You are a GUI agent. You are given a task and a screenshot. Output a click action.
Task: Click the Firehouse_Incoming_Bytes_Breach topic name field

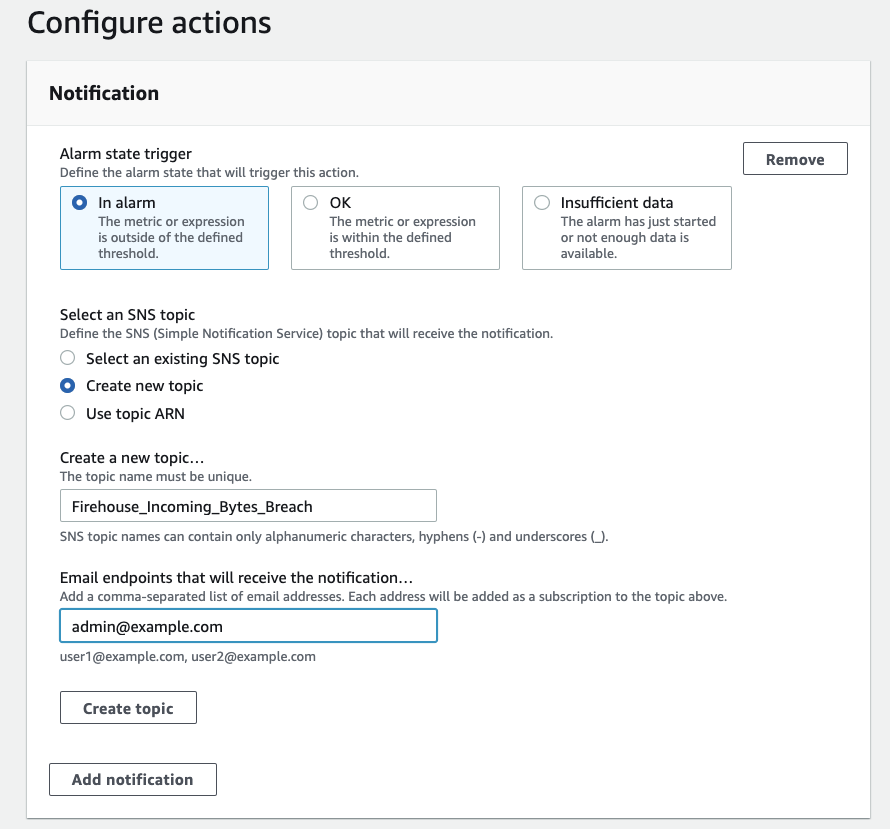click(248, 506)
